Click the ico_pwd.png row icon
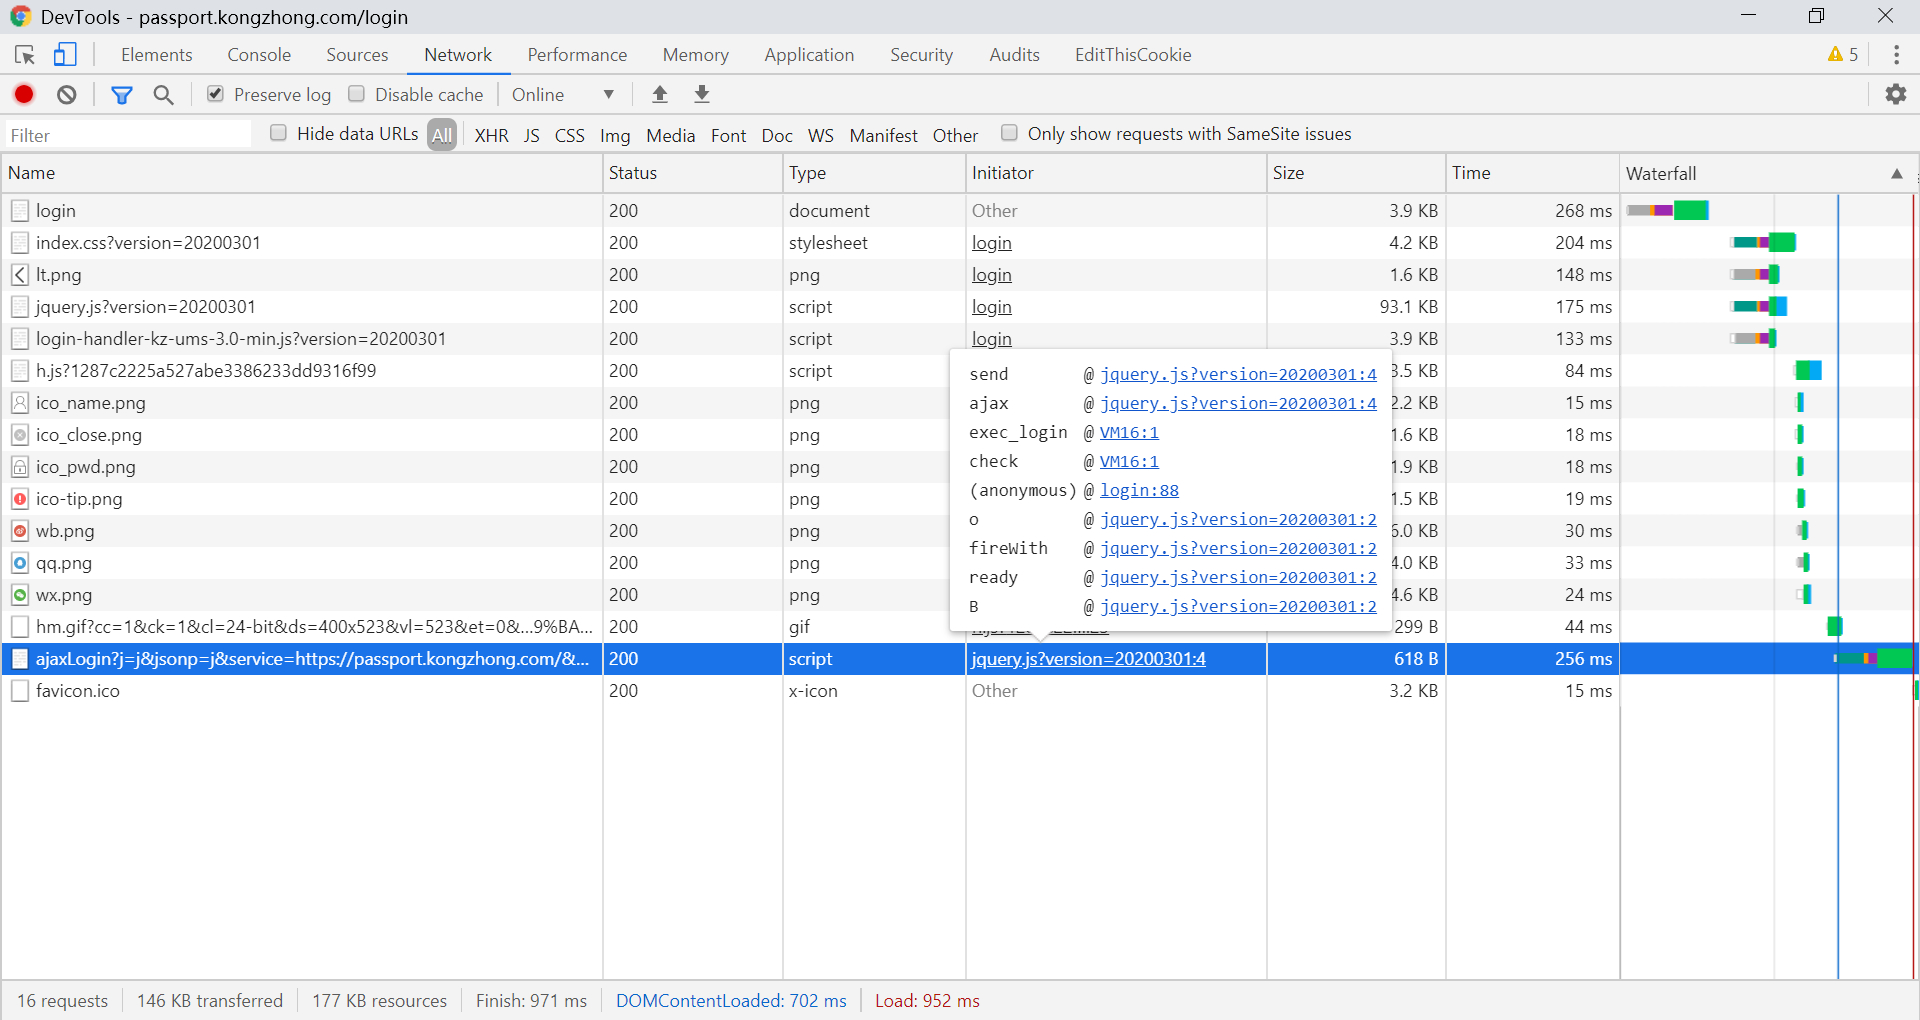 pos(20,467)
